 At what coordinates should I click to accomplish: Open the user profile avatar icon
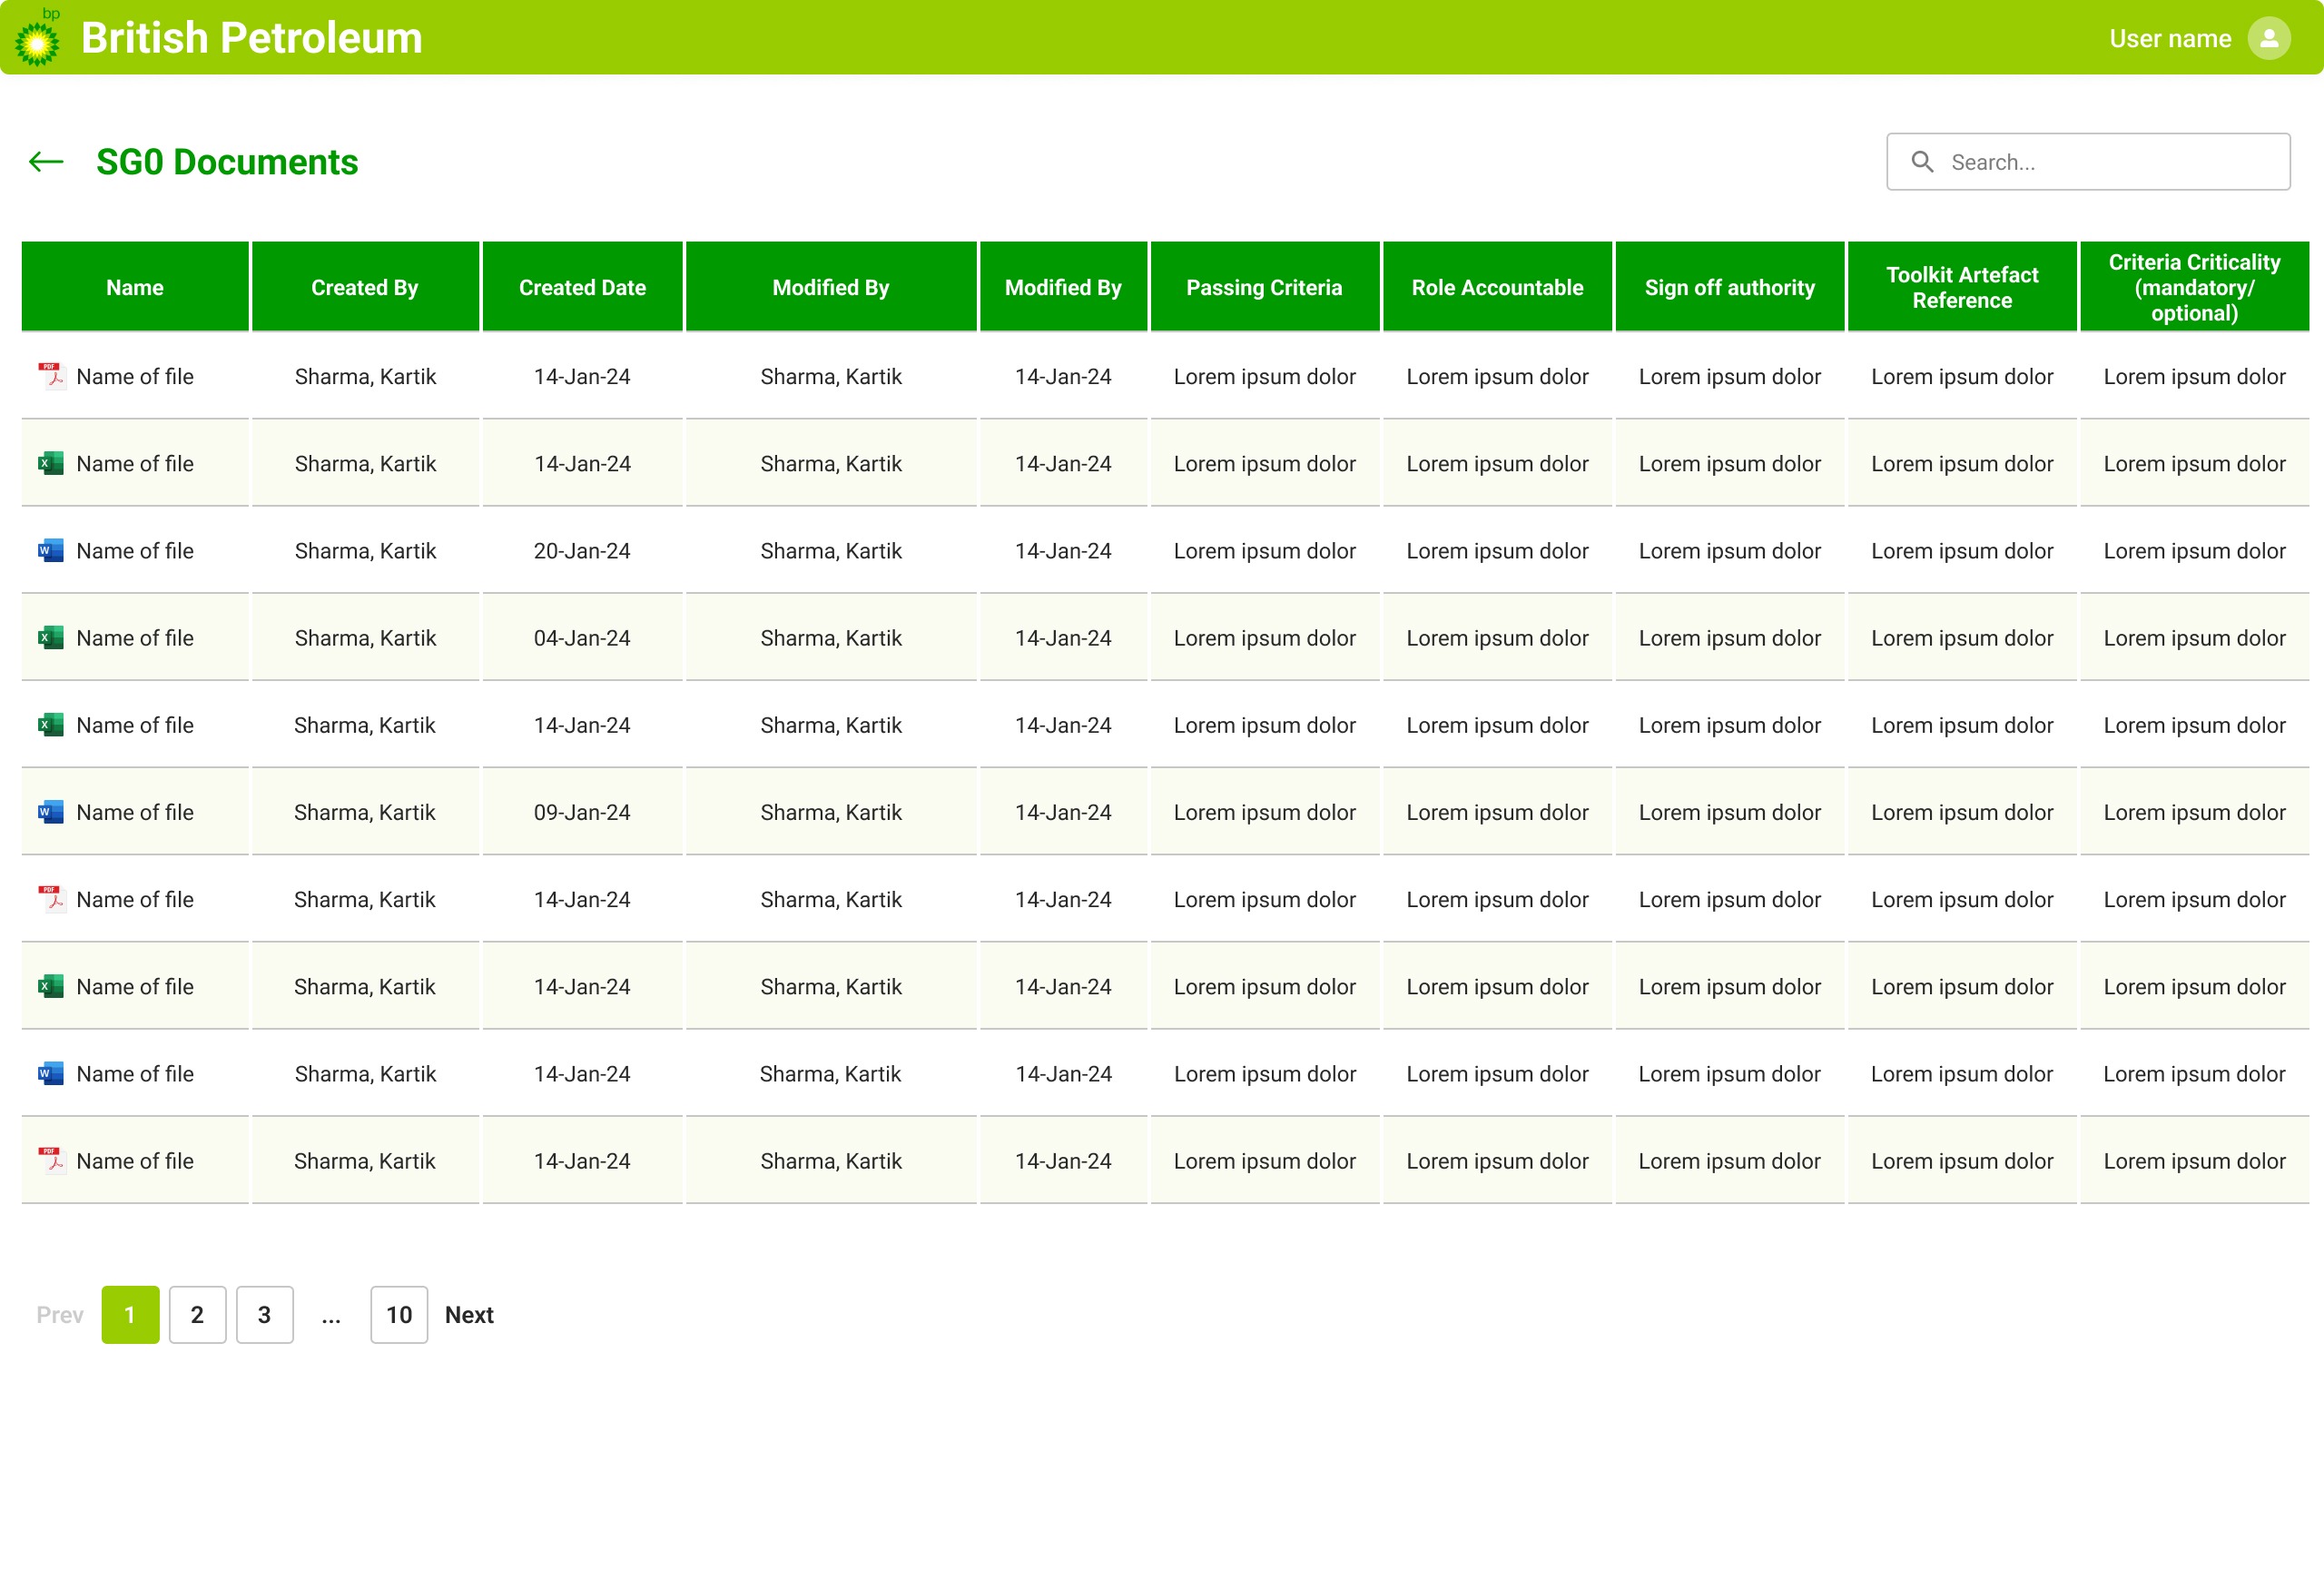2268,38
